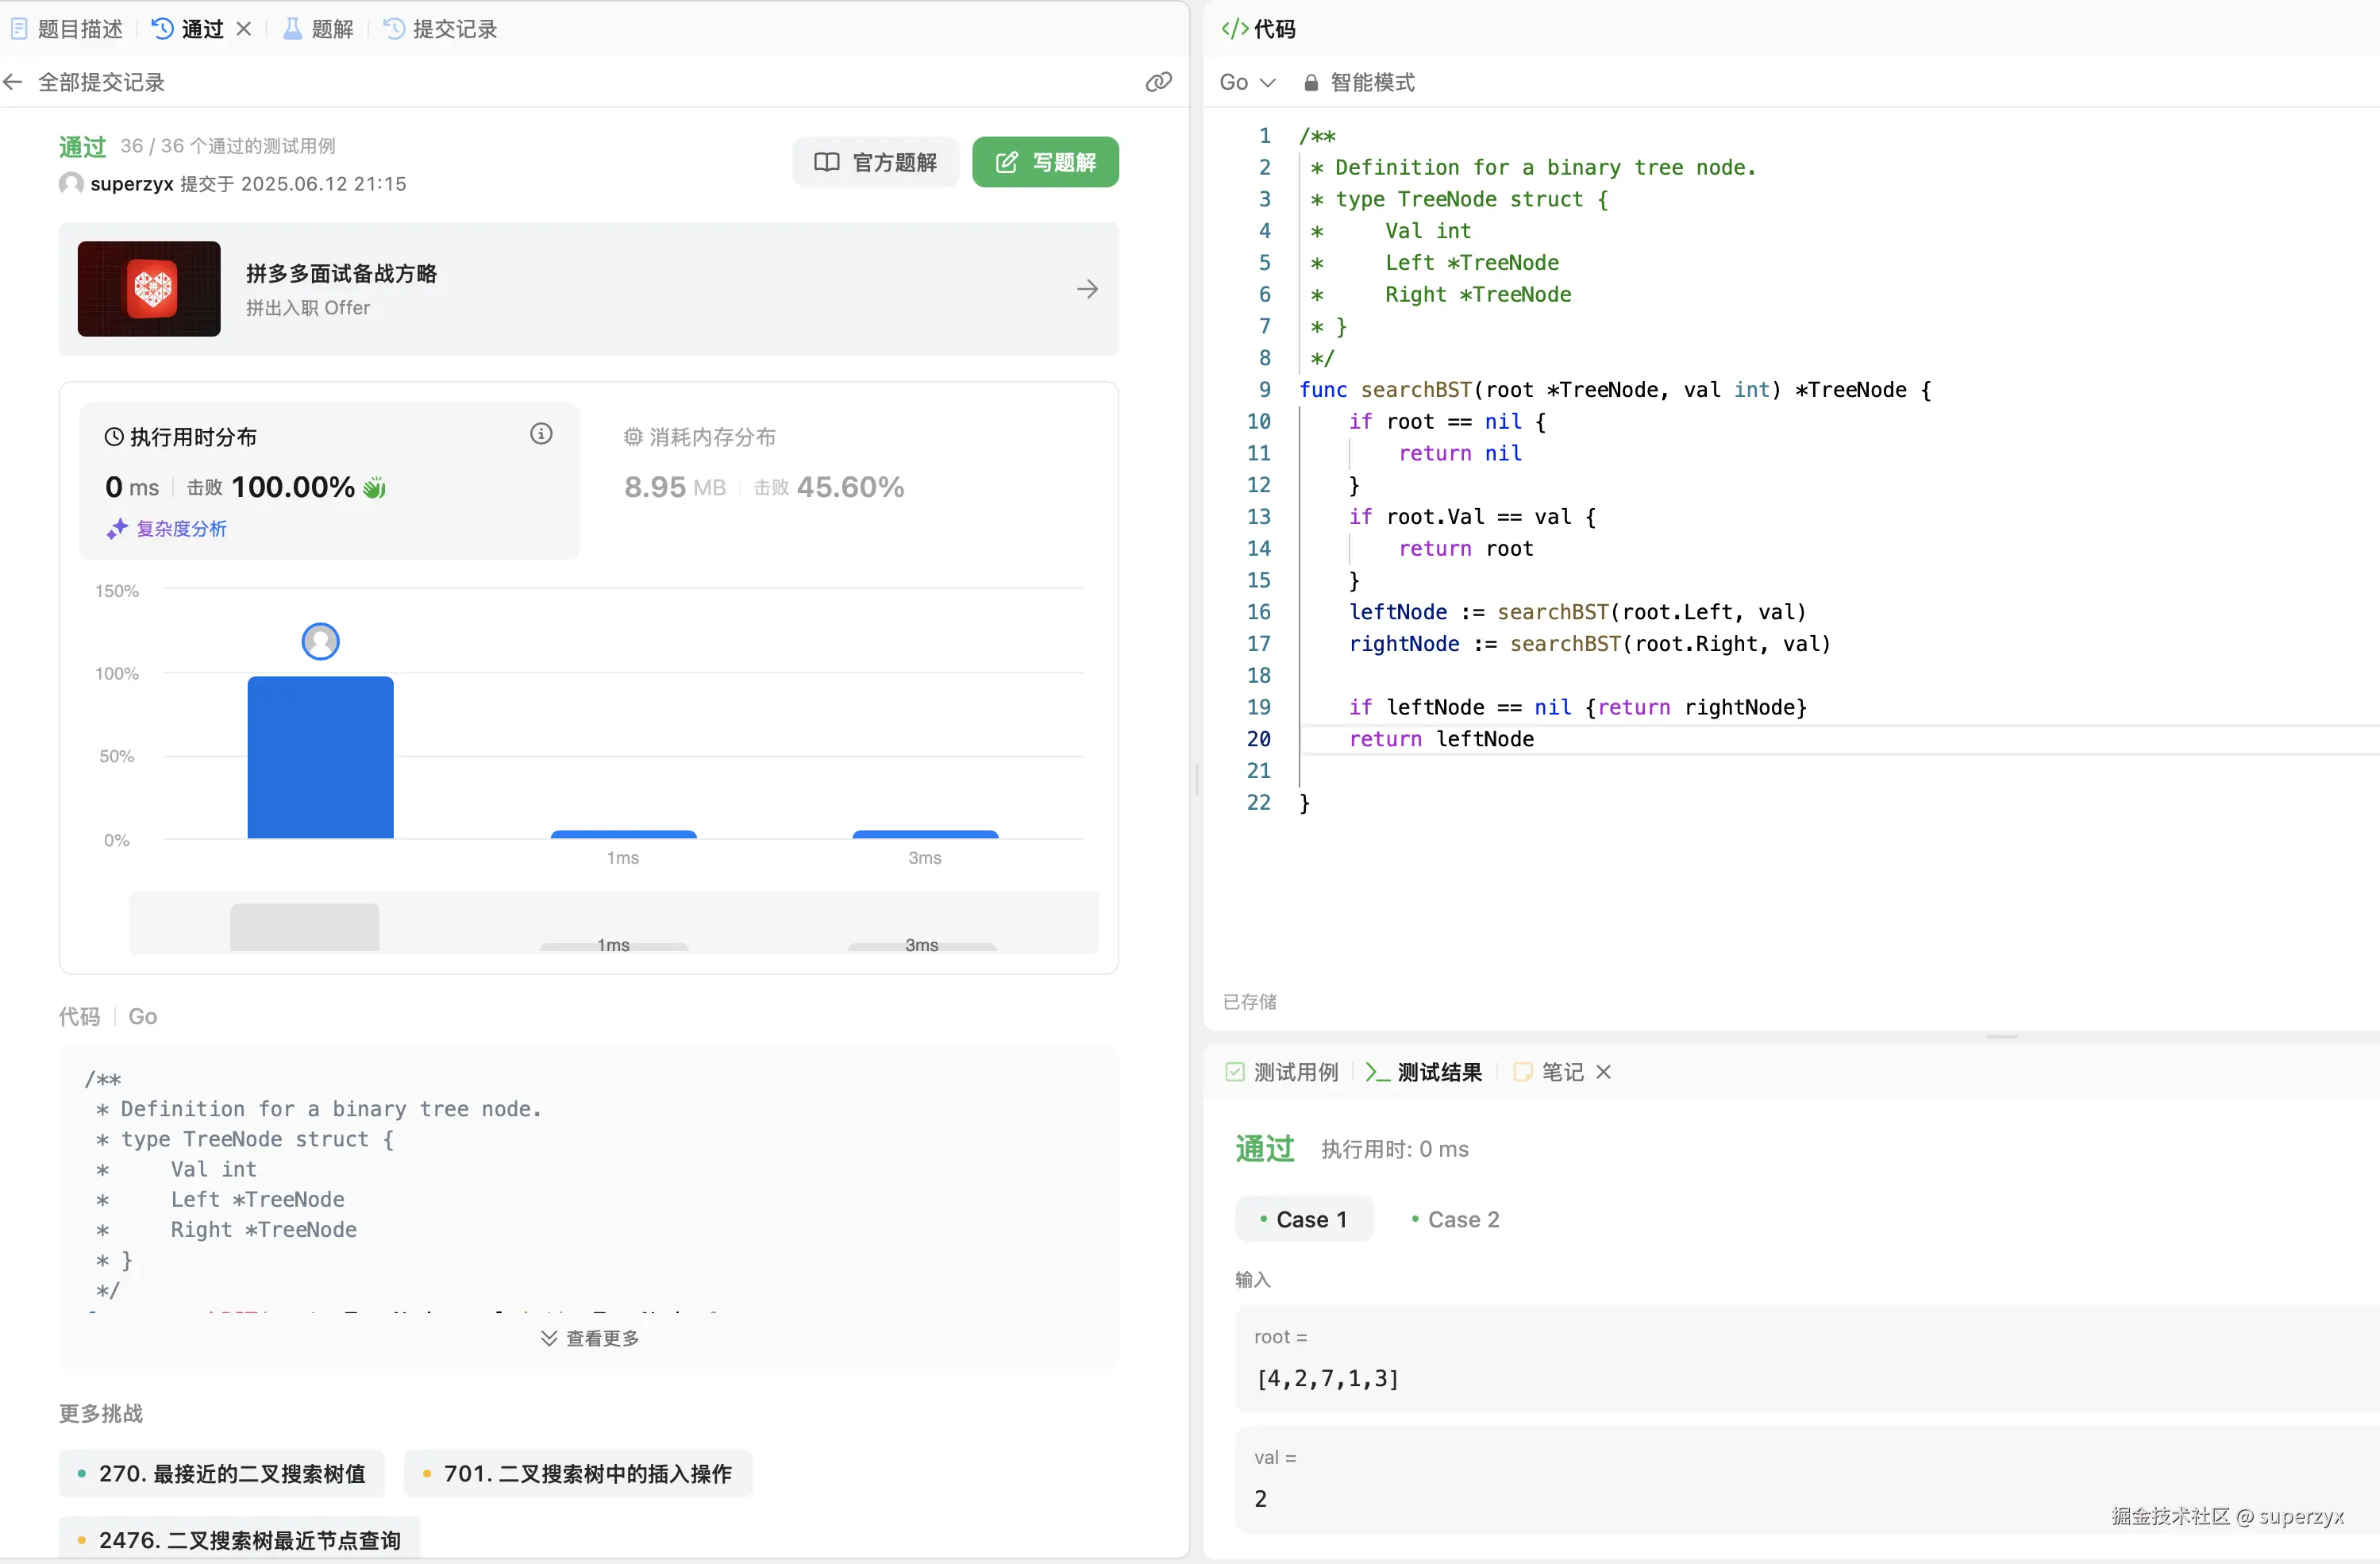
Task: Click the user avatar marker on chart
Action: point(320,641)
